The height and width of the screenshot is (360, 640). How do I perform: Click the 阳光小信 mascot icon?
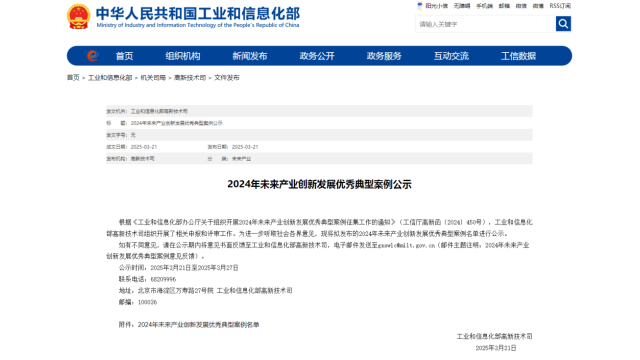[420, 6]
